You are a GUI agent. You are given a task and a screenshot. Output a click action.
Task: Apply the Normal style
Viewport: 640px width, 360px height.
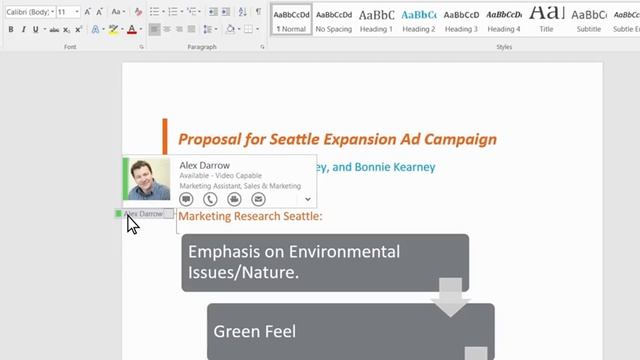291,19
